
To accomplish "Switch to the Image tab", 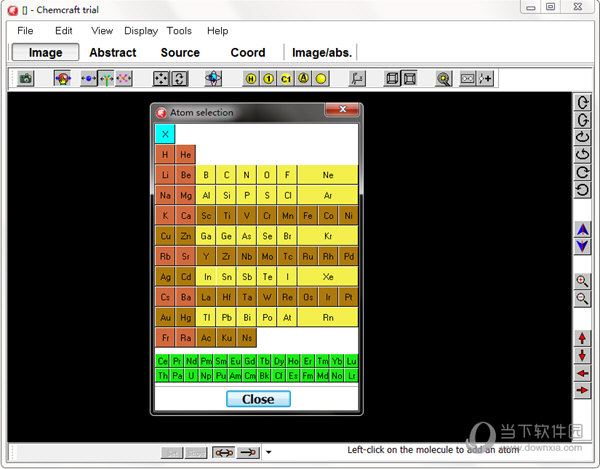I will point(46,52).
